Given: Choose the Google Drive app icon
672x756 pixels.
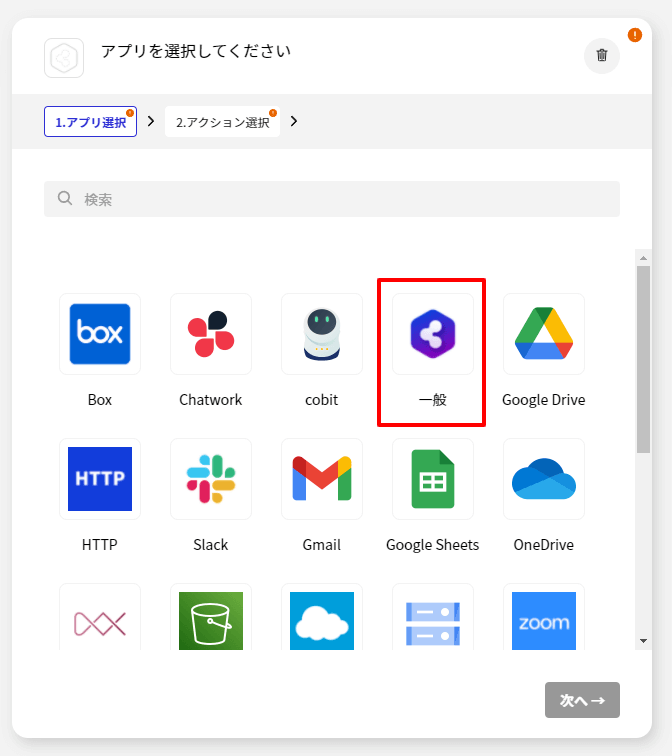Looking at the screenshot, I should point(544,334).
